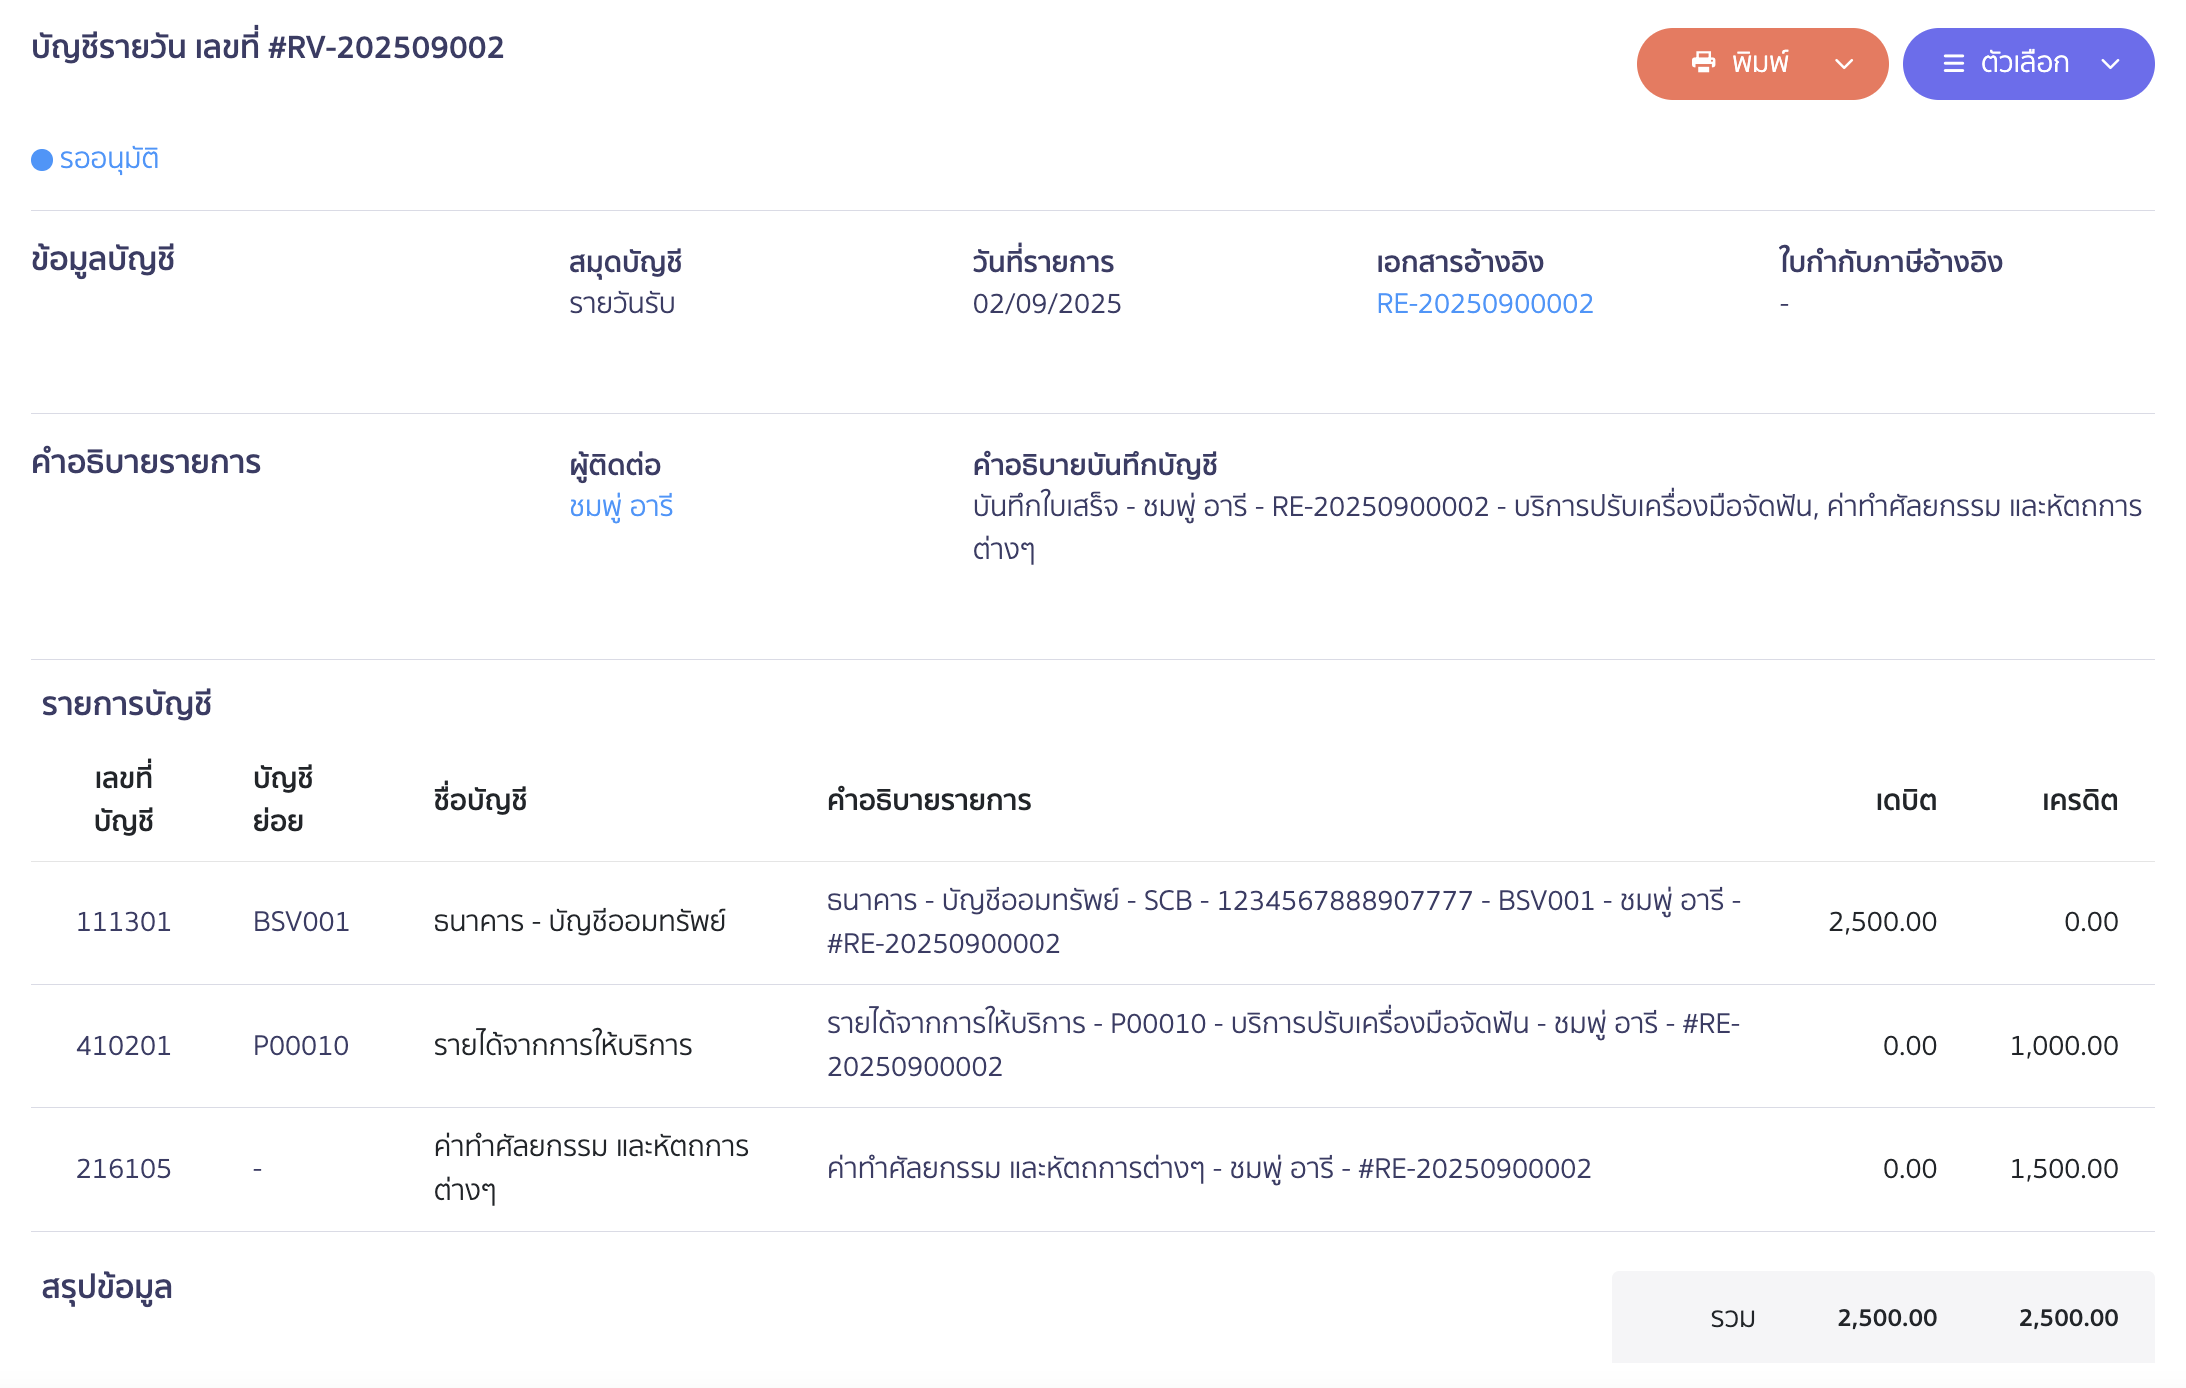This screenshot has height=1388, width=2186.
Task: Click the เครดิต column header
Action: click(2080, 800)
